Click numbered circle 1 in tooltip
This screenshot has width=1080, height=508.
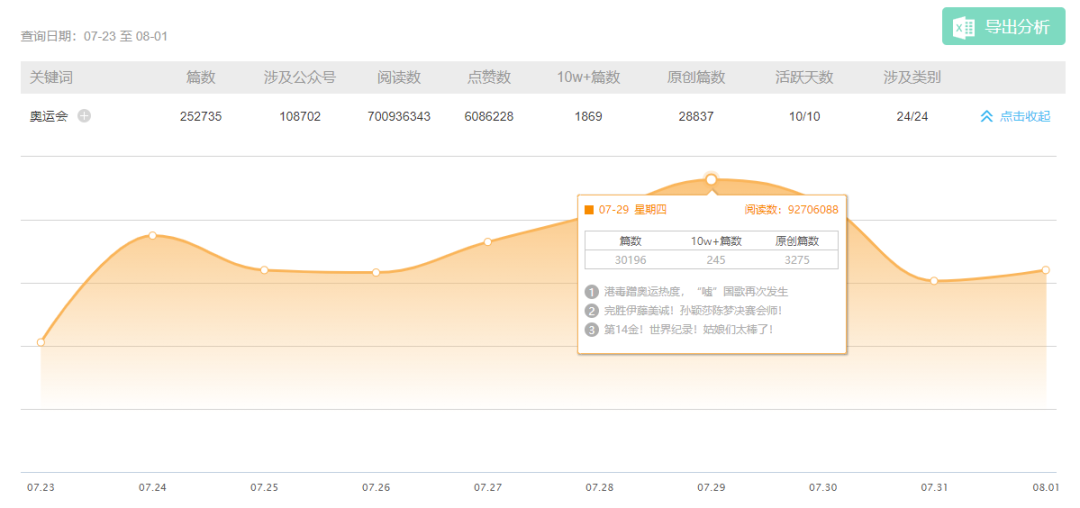(591, 292)
